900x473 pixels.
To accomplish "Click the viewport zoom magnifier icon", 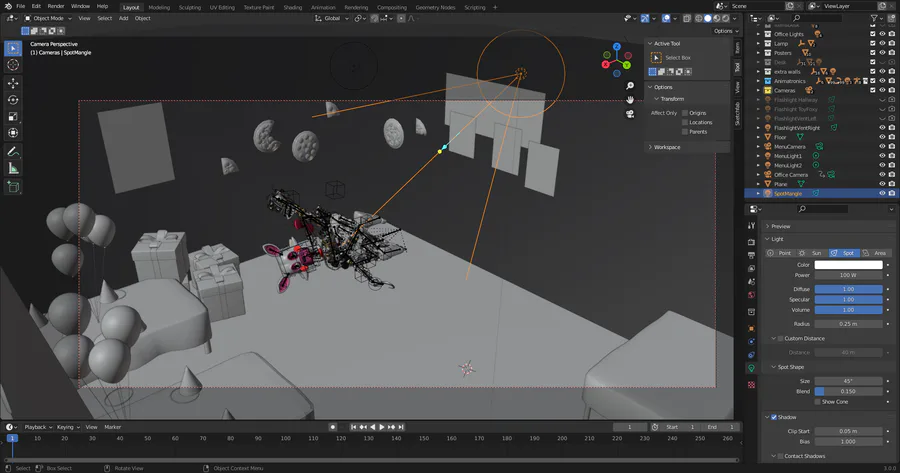I will click(x=630, y=86).
